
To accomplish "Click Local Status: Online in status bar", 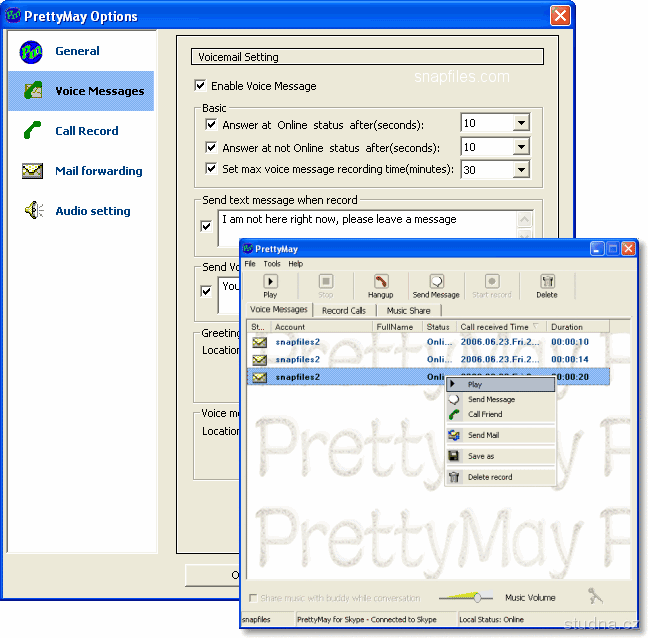I will click(491, 619).
